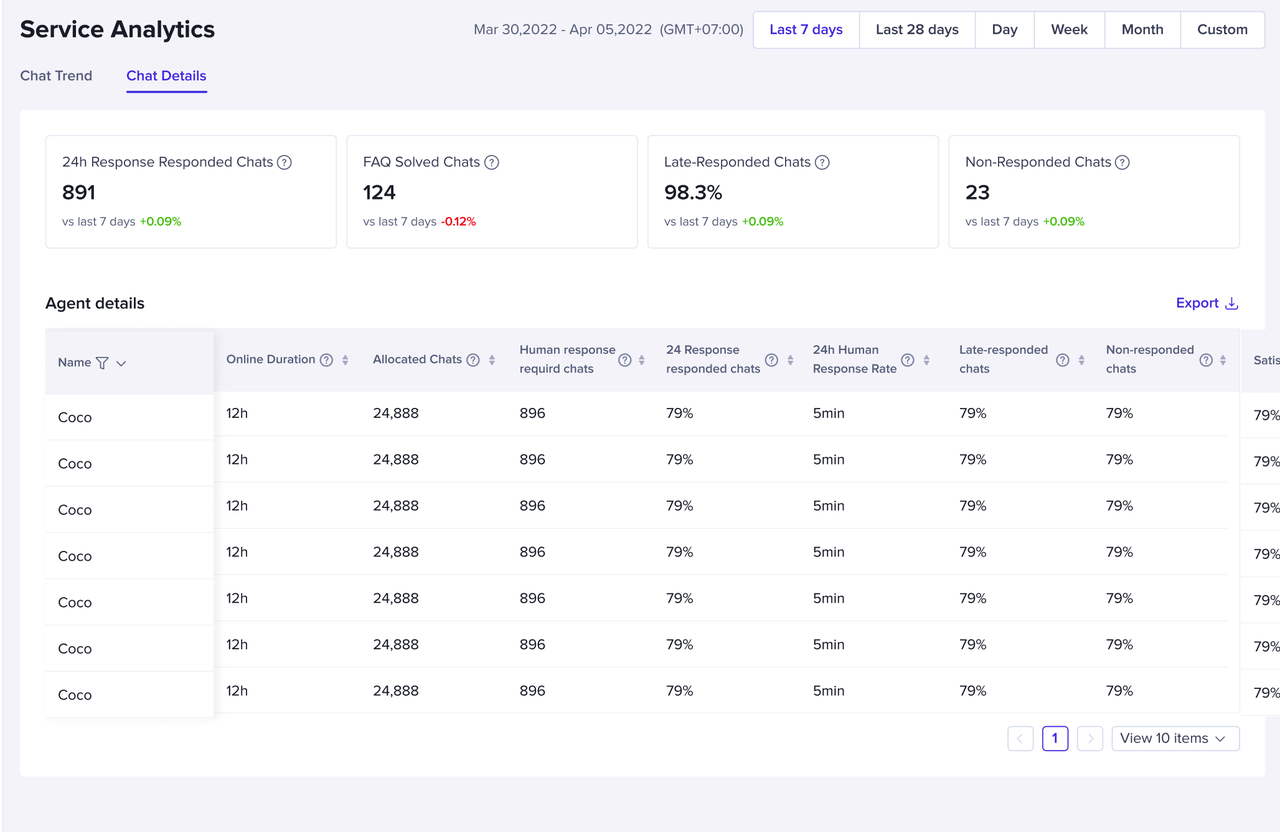Click page number 1 in pagination

click(x=1055, y=739)
